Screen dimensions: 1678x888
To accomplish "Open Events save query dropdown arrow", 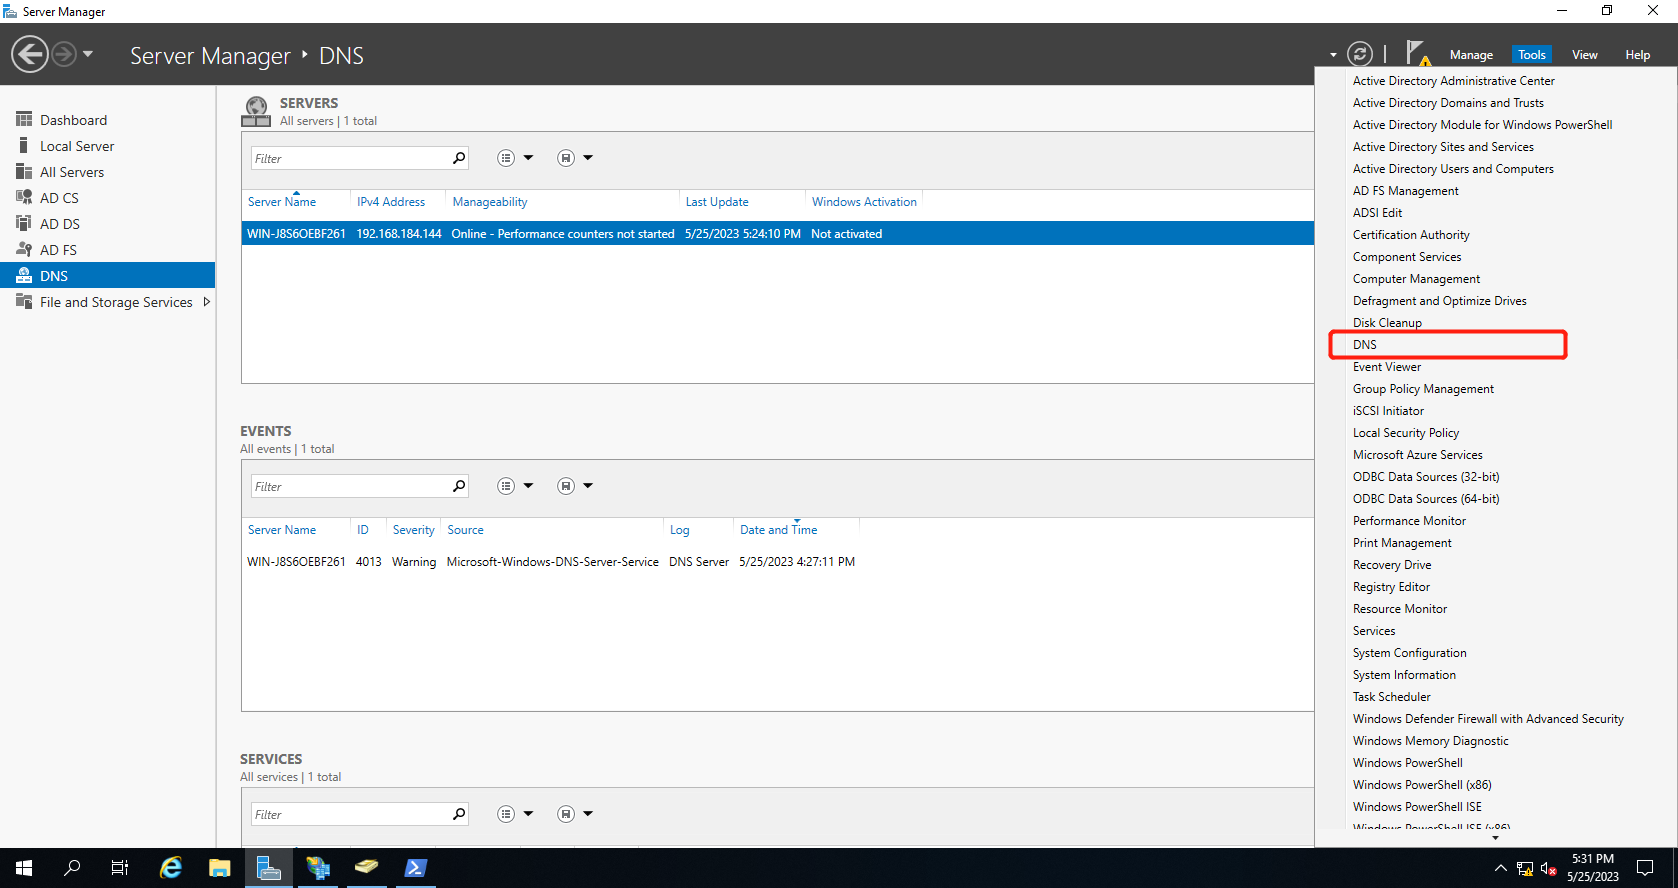I will [x=588, y=486].
